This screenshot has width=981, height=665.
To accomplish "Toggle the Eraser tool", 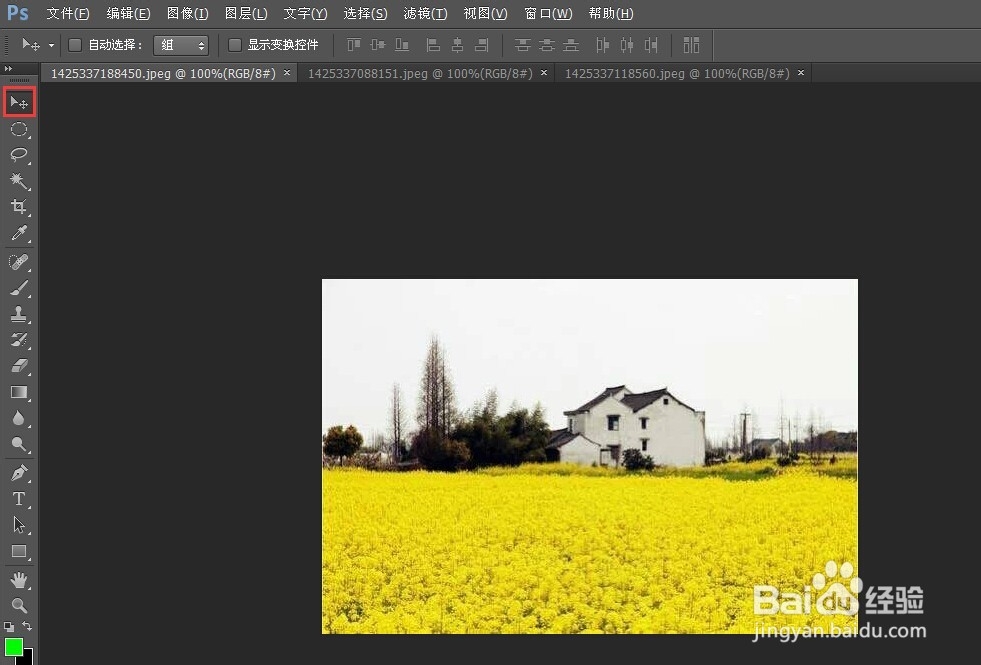I will (x=18, y=366).
